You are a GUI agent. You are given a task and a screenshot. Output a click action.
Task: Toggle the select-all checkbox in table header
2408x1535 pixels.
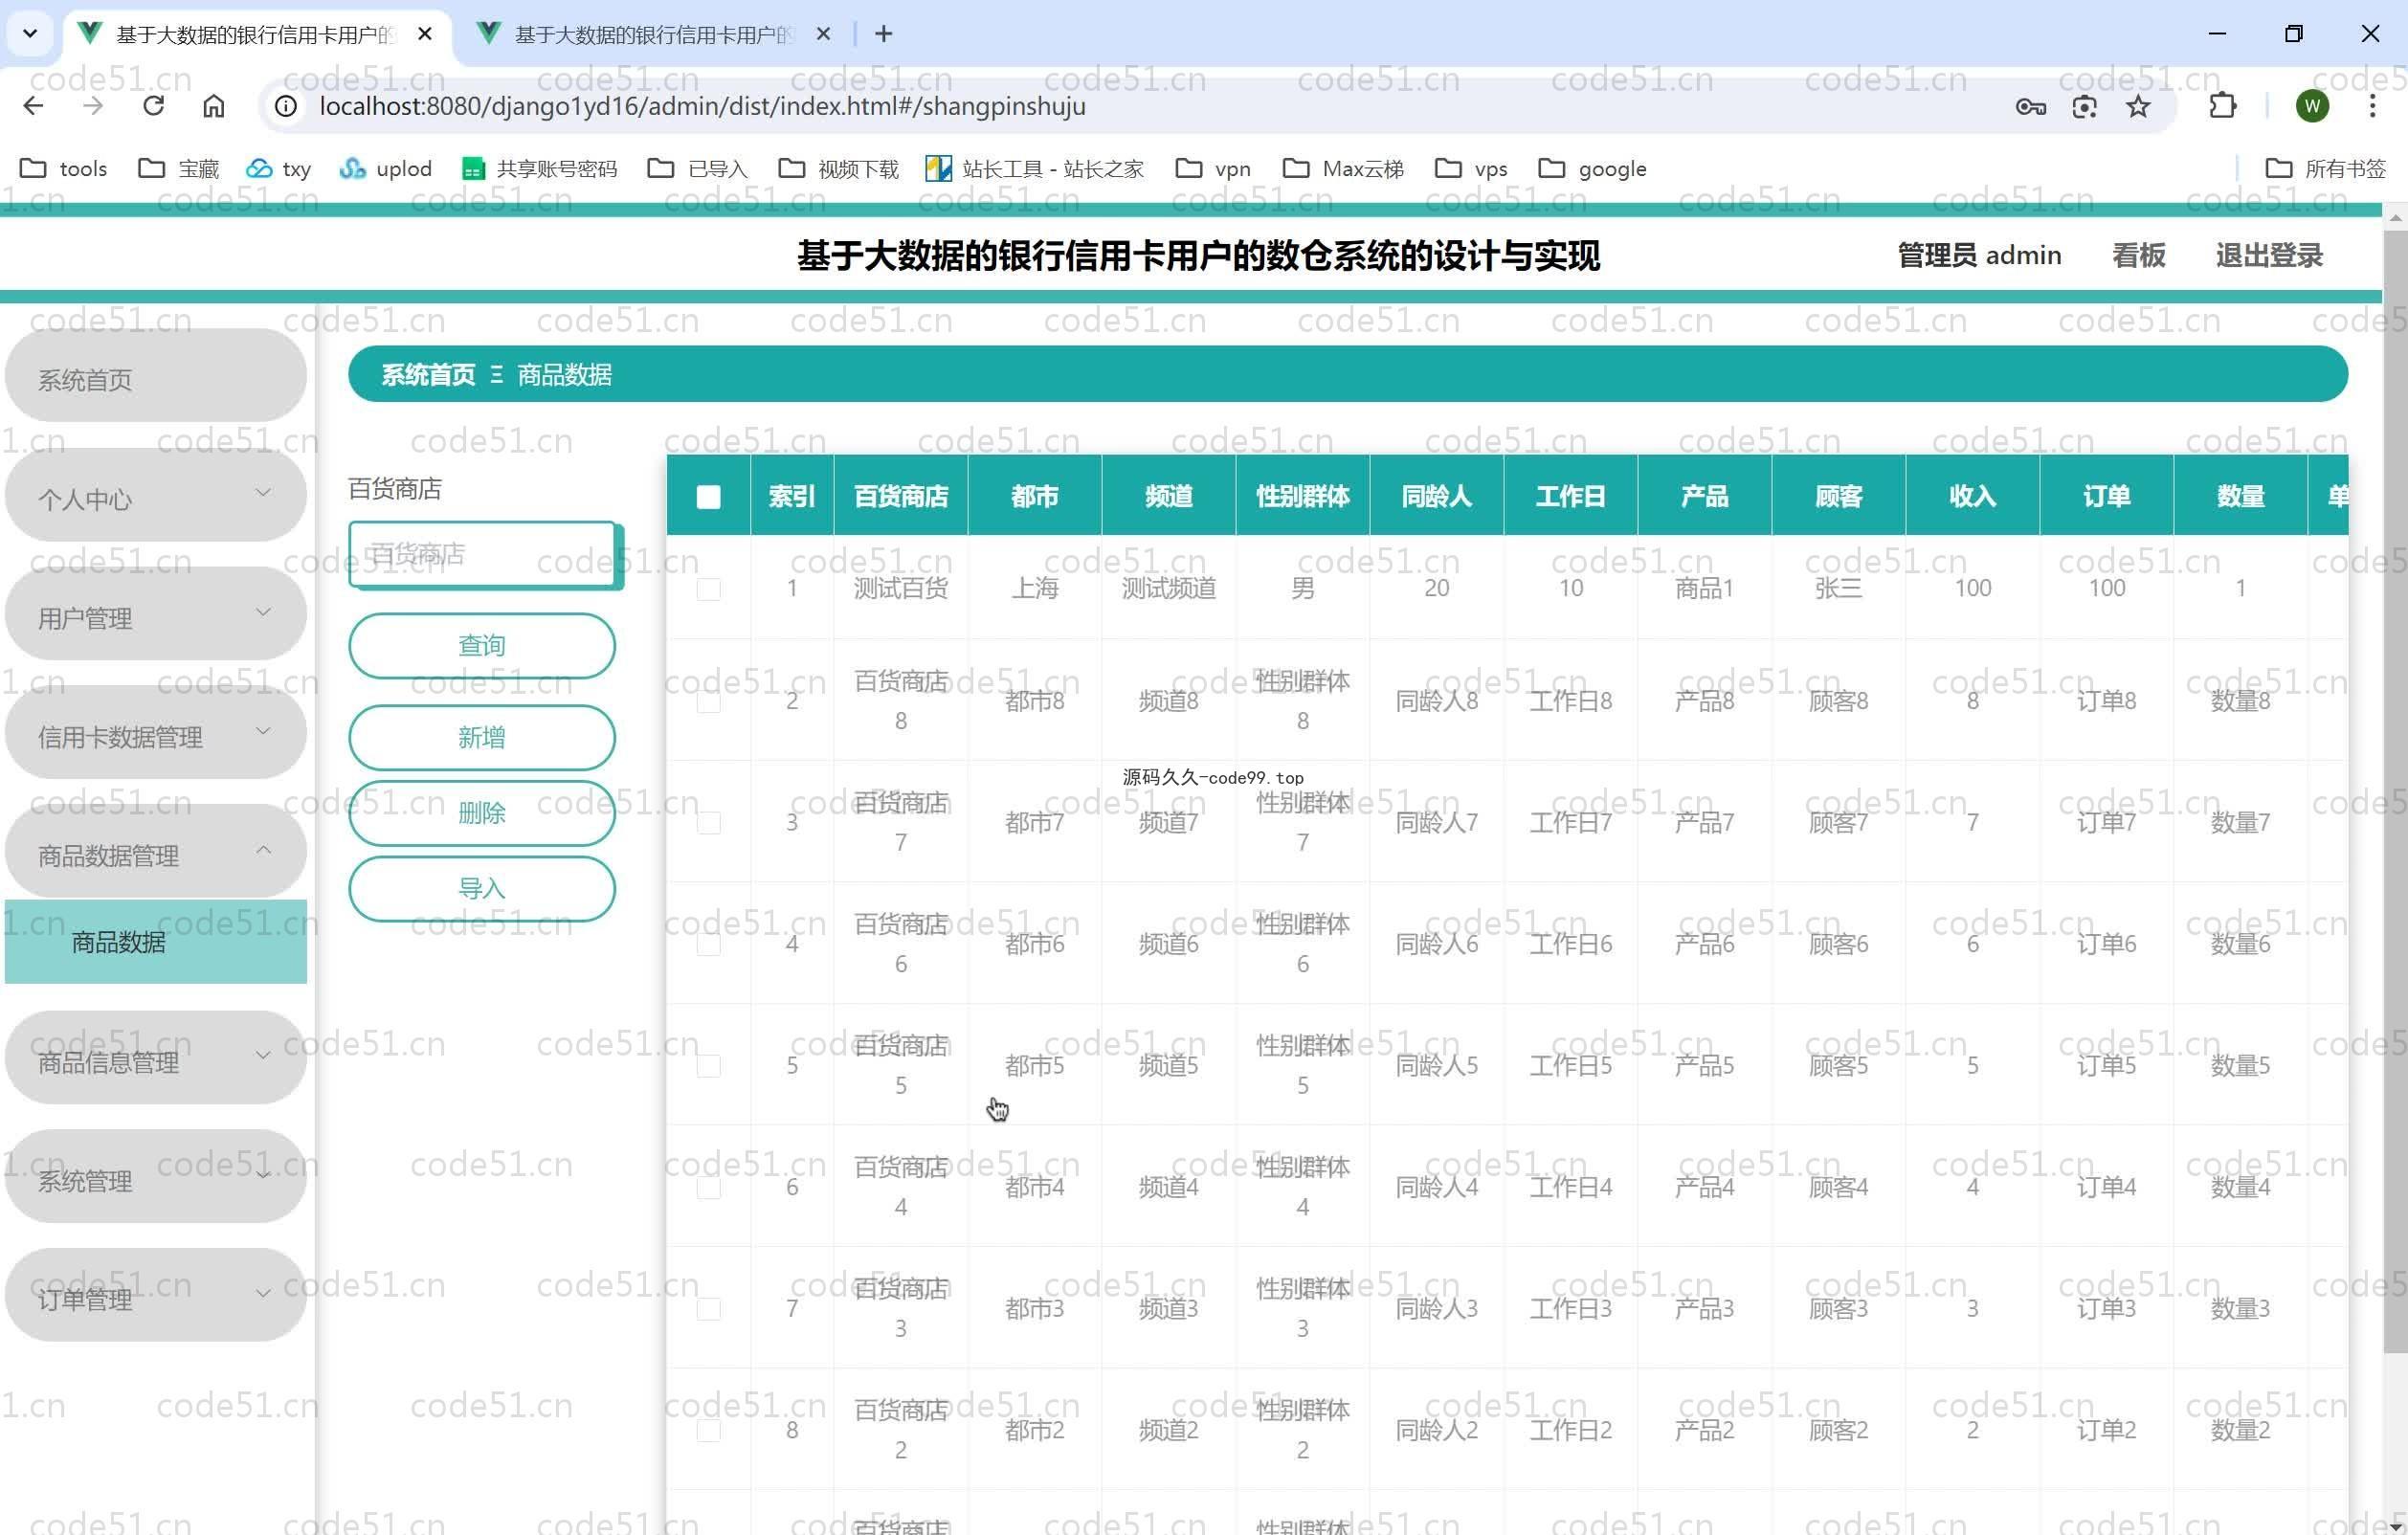708,496
